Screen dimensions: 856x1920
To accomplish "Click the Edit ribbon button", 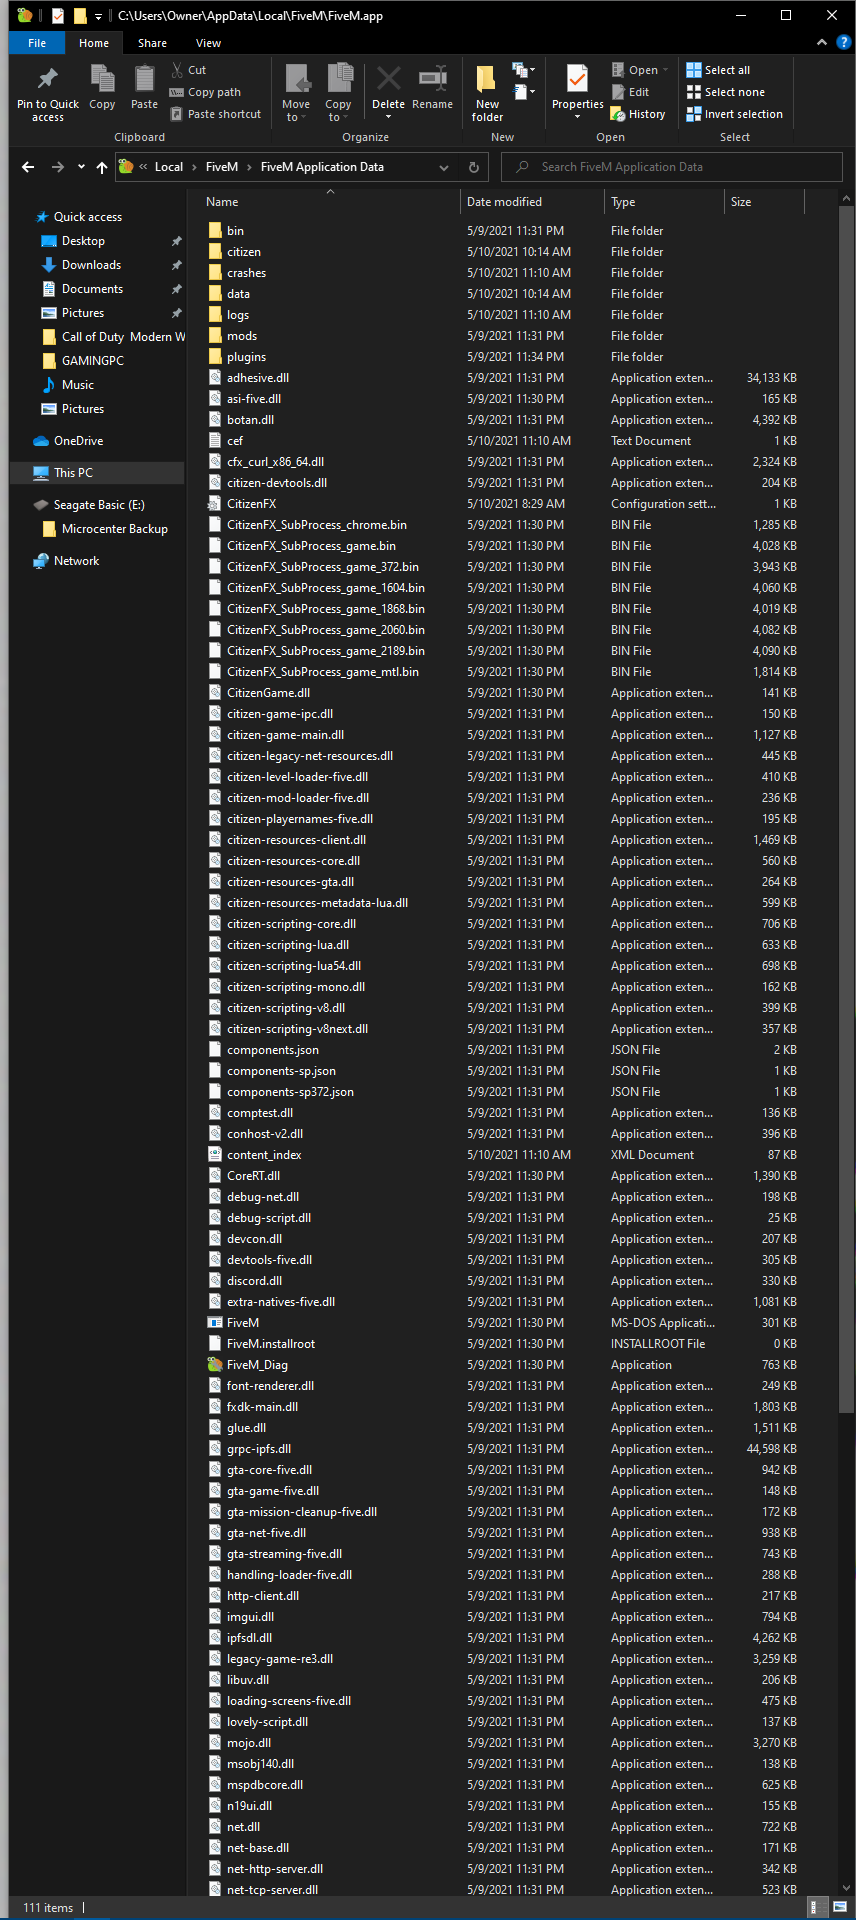I will coord(630,92).
